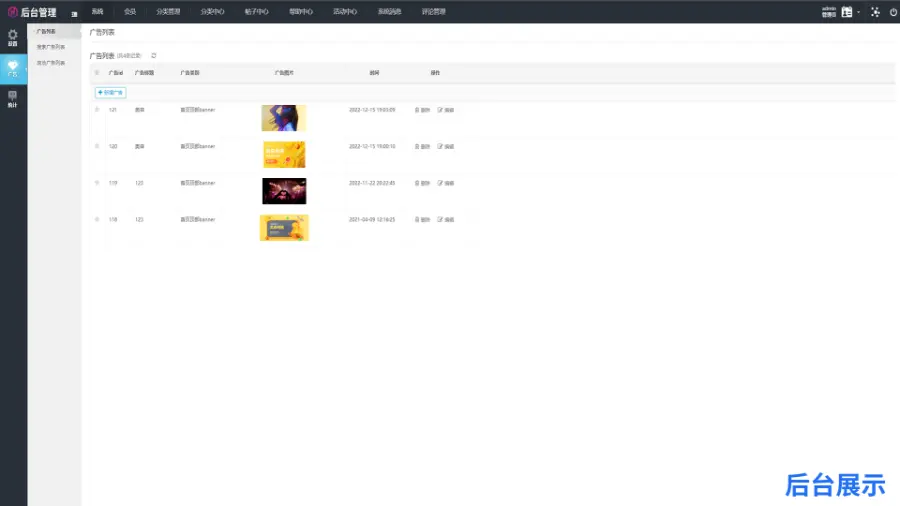
Task: Tick the checkbox for ad row 121
Action: (97, 109)
